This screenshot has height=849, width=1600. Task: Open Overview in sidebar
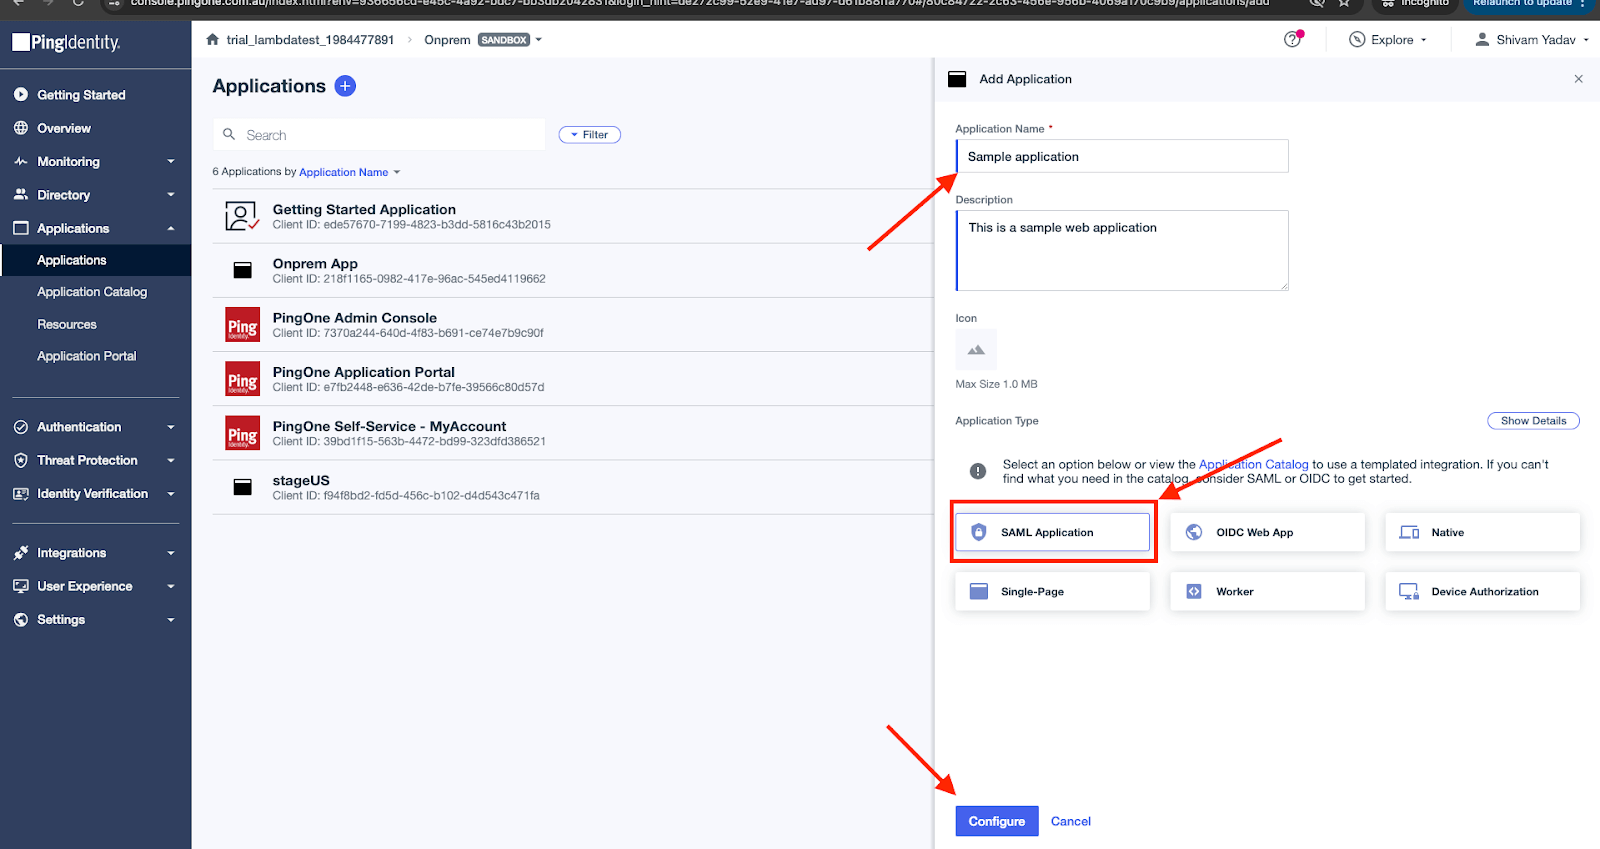tap(64, 128)
